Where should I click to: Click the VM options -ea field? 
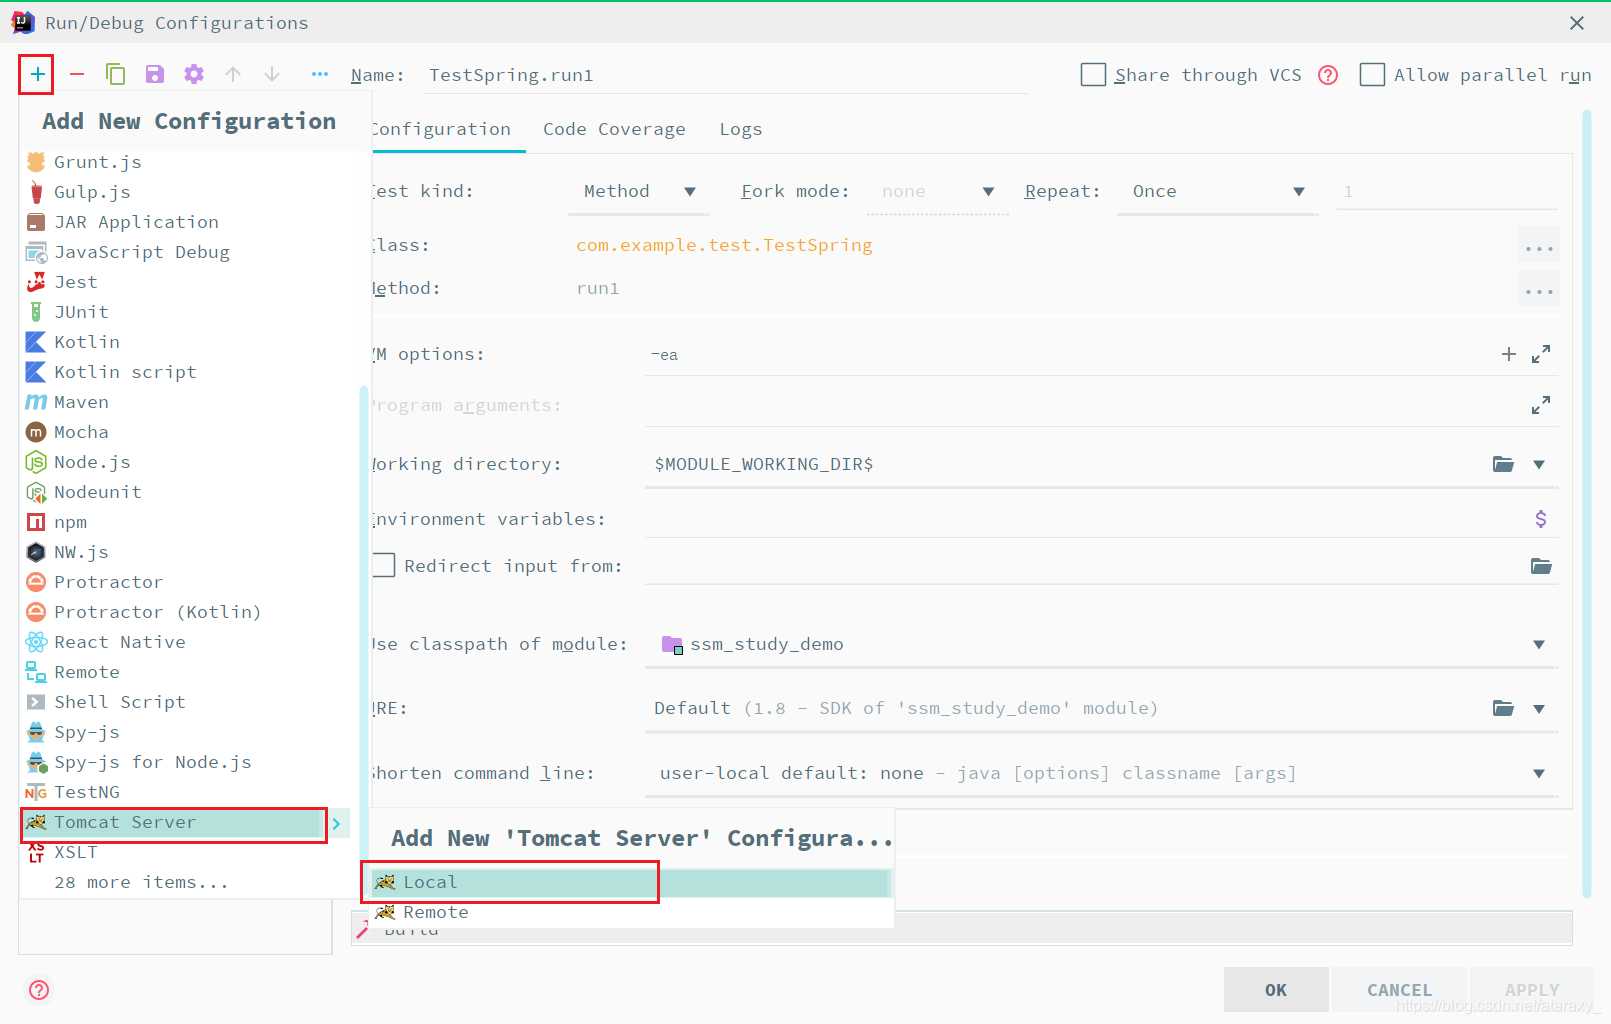click(1070, 355)
